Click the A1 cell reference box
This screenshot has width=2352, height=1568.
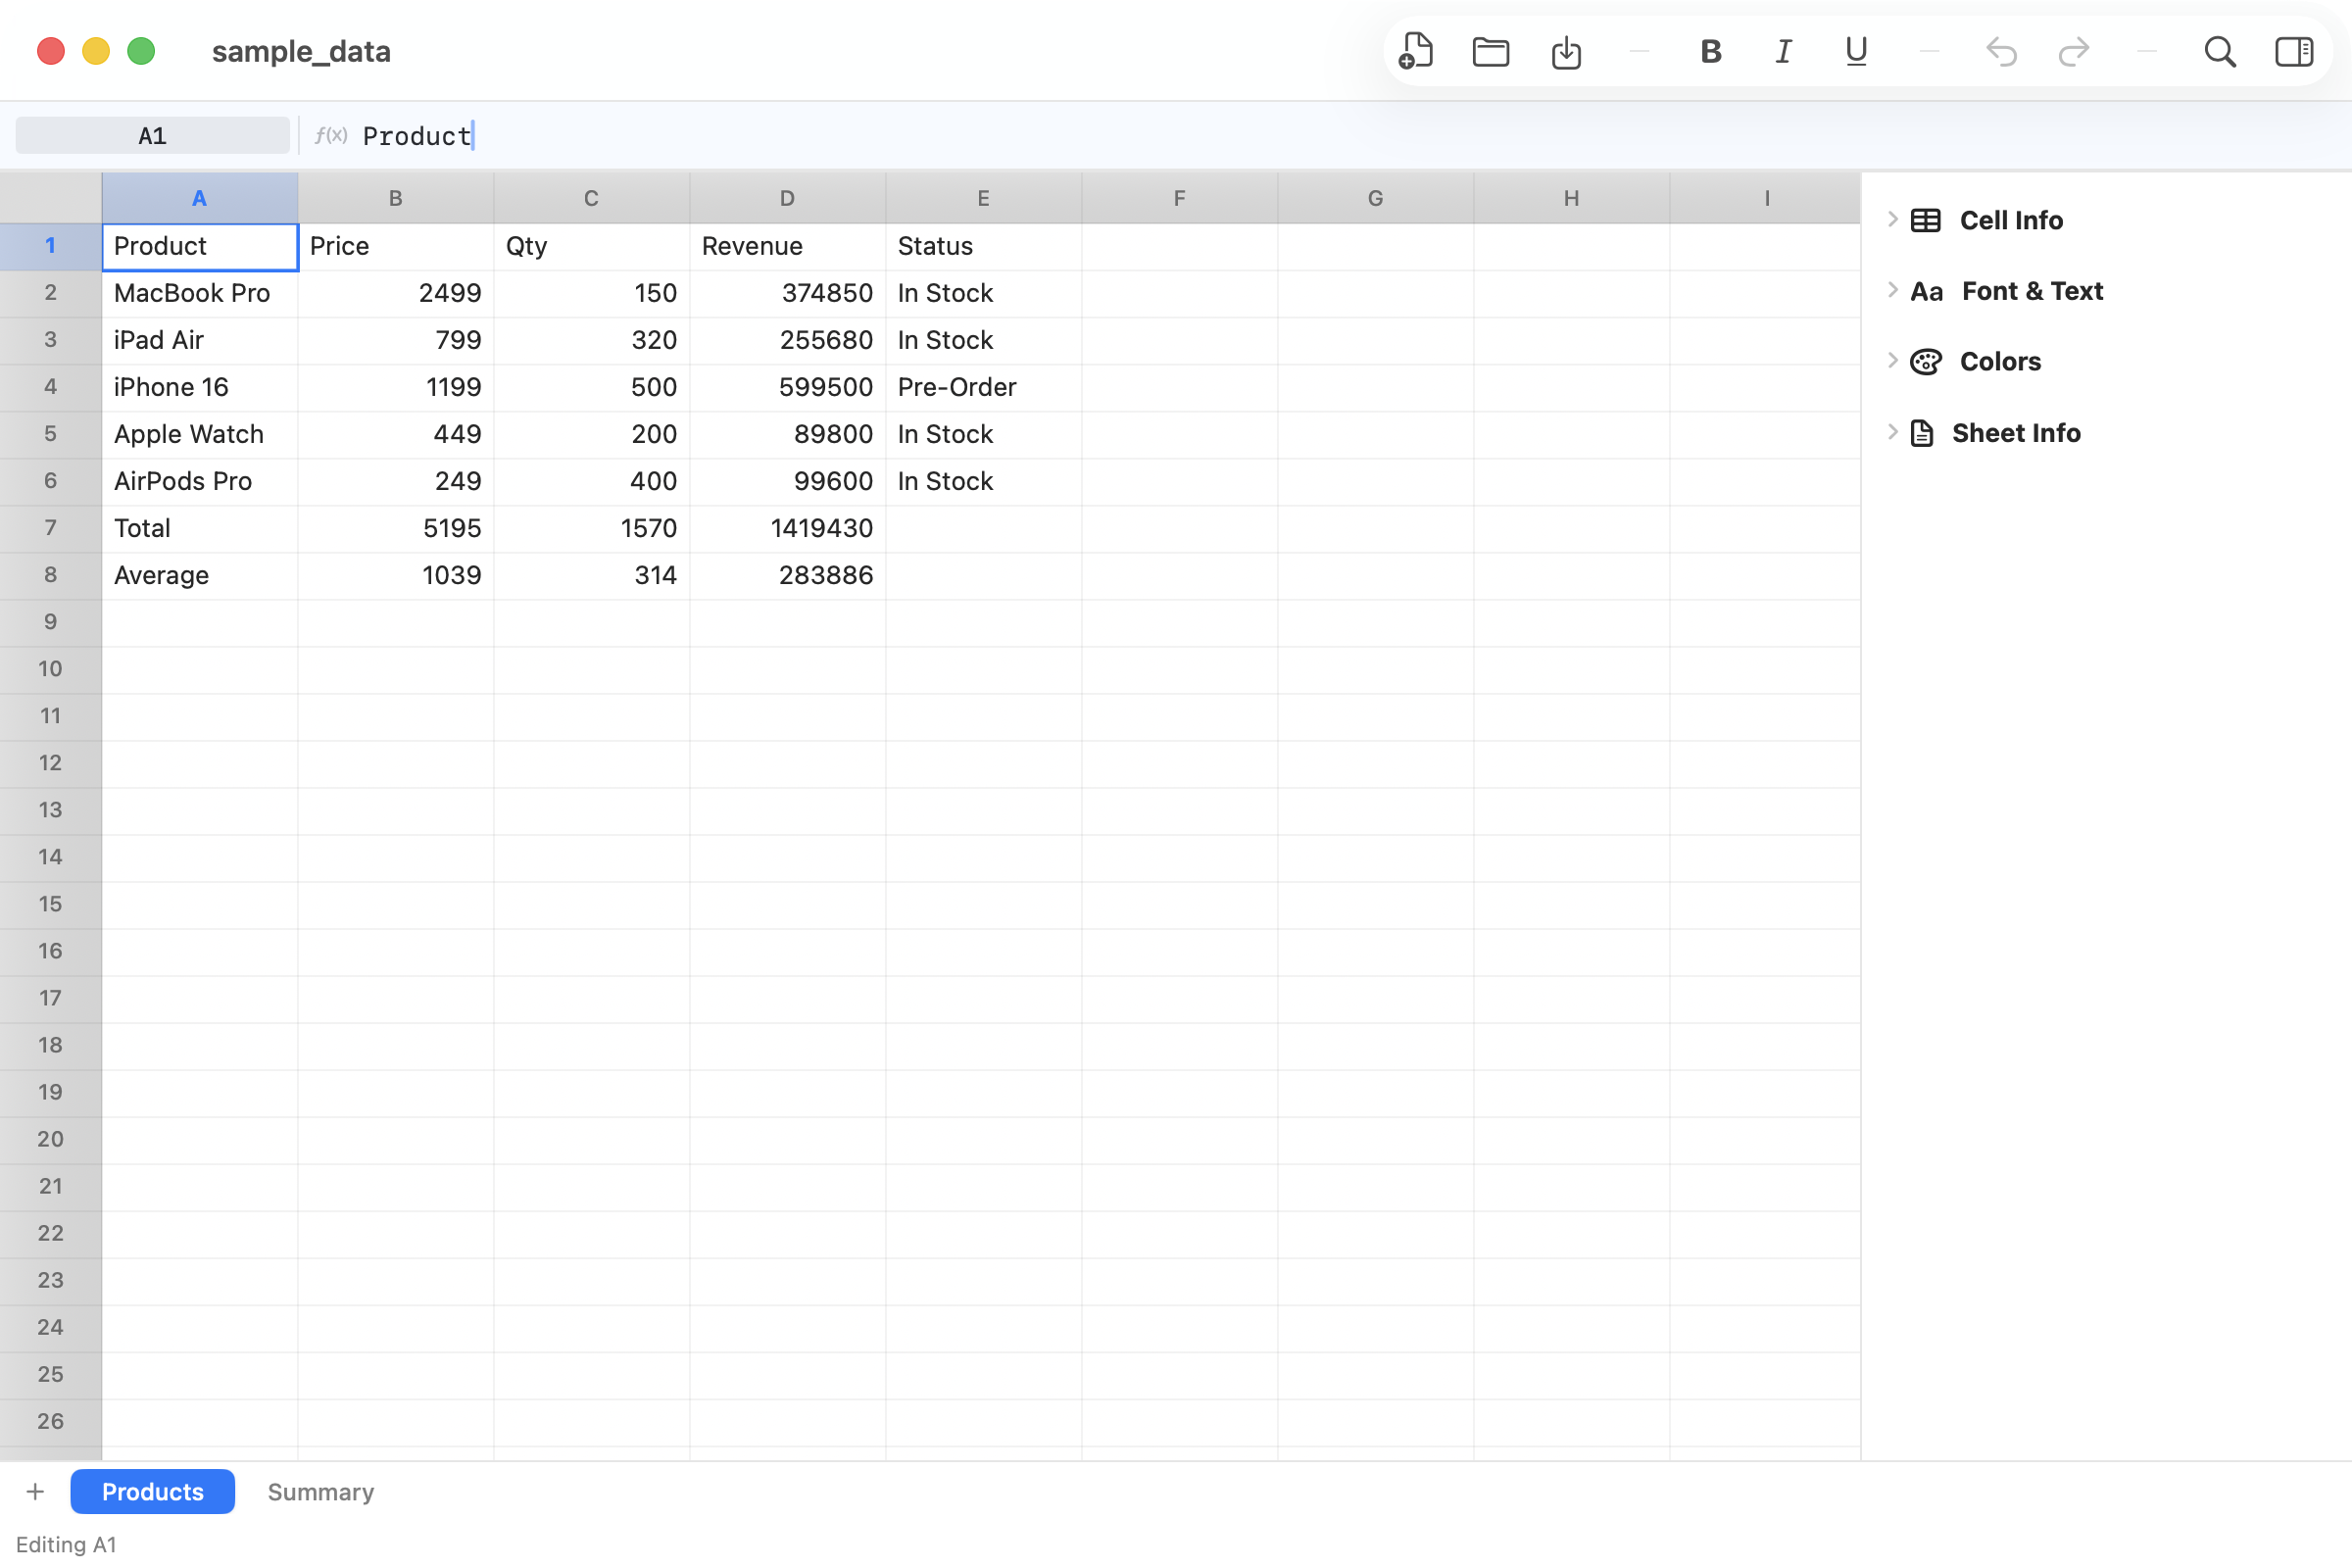(152, 135)
